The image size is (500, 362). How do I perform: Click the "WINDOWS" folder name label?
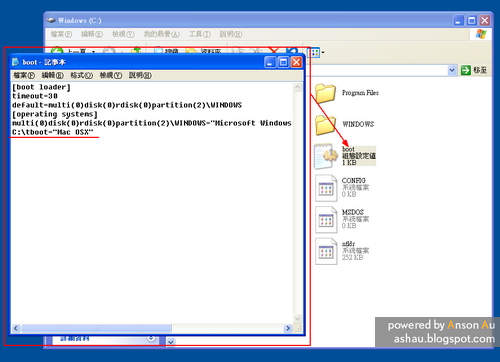pos(358,124)
